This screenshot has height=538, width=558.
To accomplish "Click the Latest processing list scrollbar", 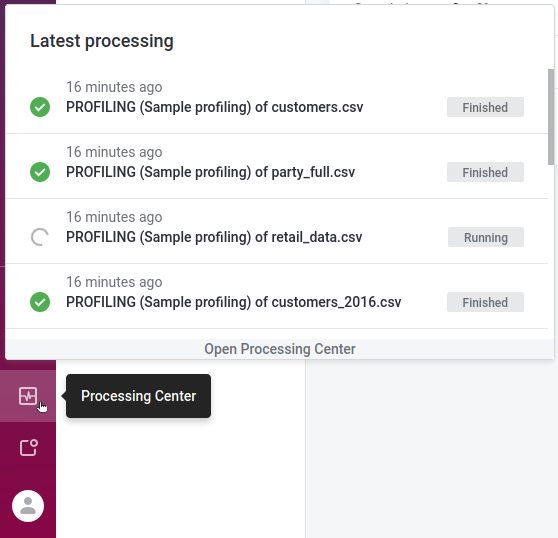I will coord(551,117).
